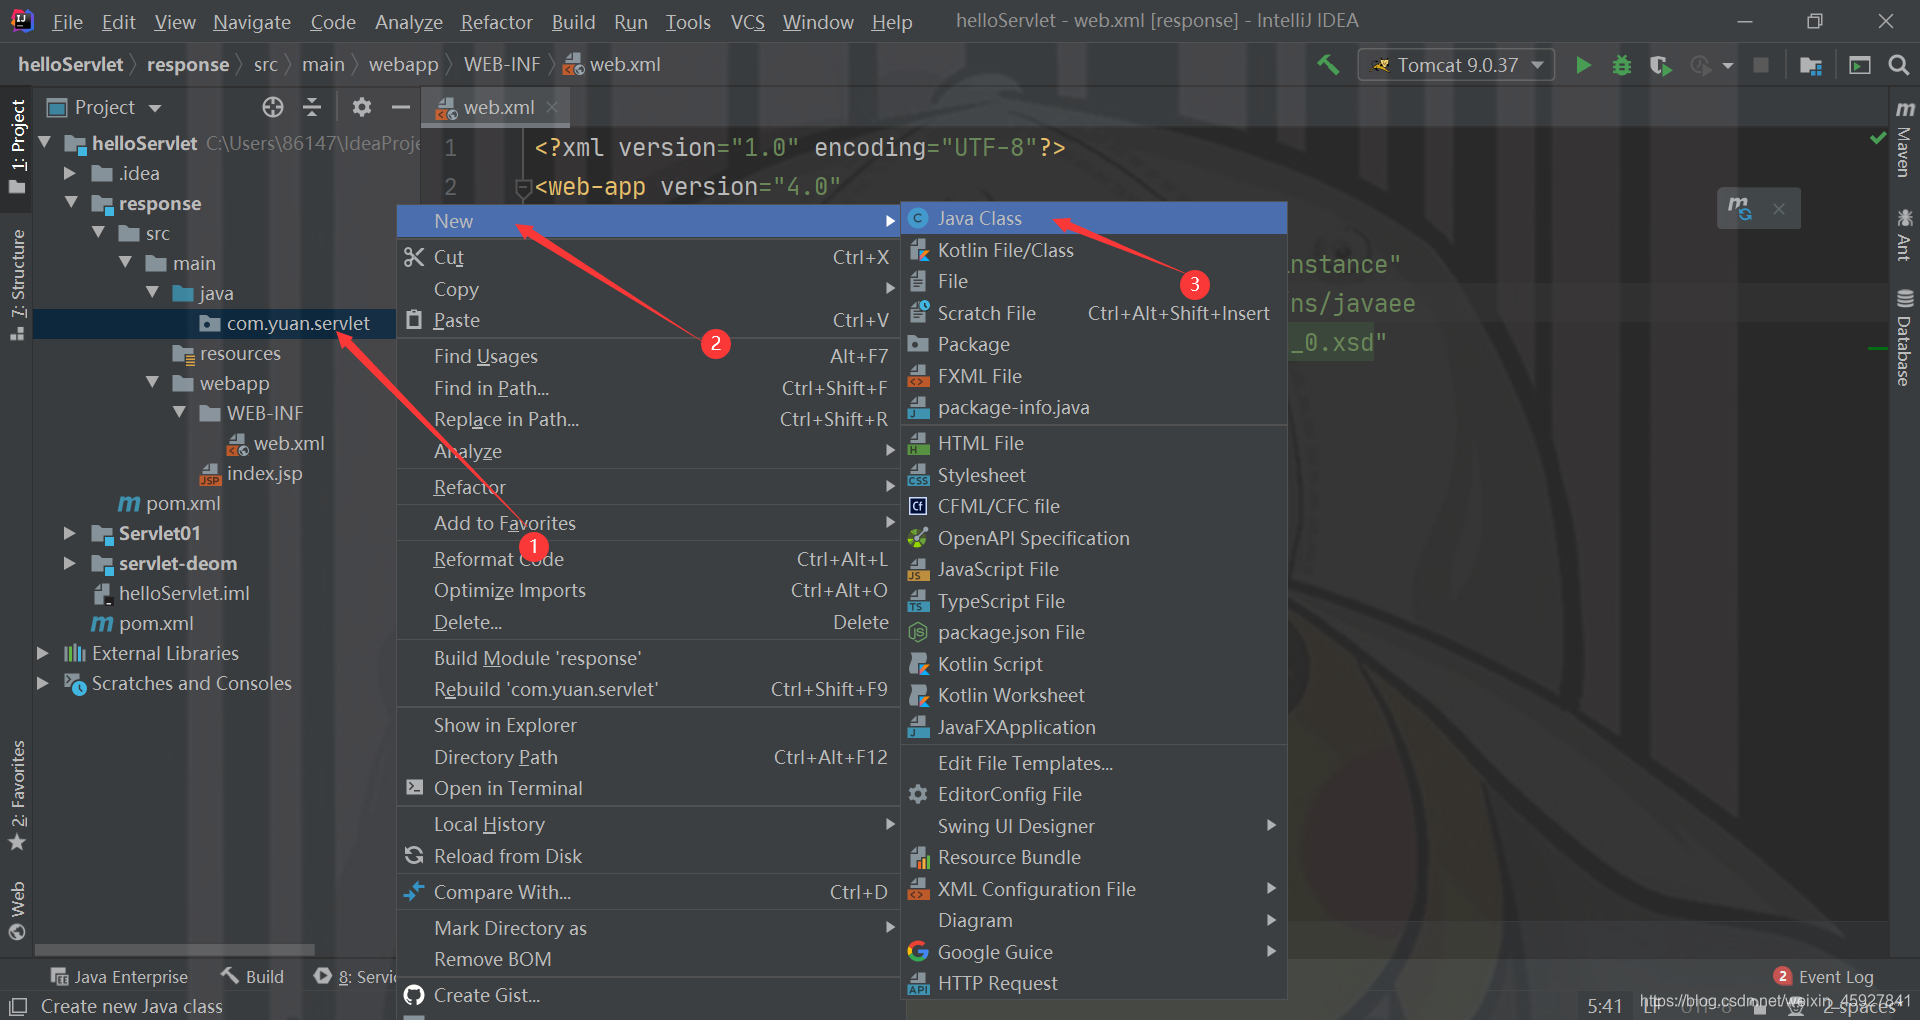Image resolution: width=1920 pixels, height=1020 pixels.
Task: Open the Web tool window
Action: pos(17,910)
